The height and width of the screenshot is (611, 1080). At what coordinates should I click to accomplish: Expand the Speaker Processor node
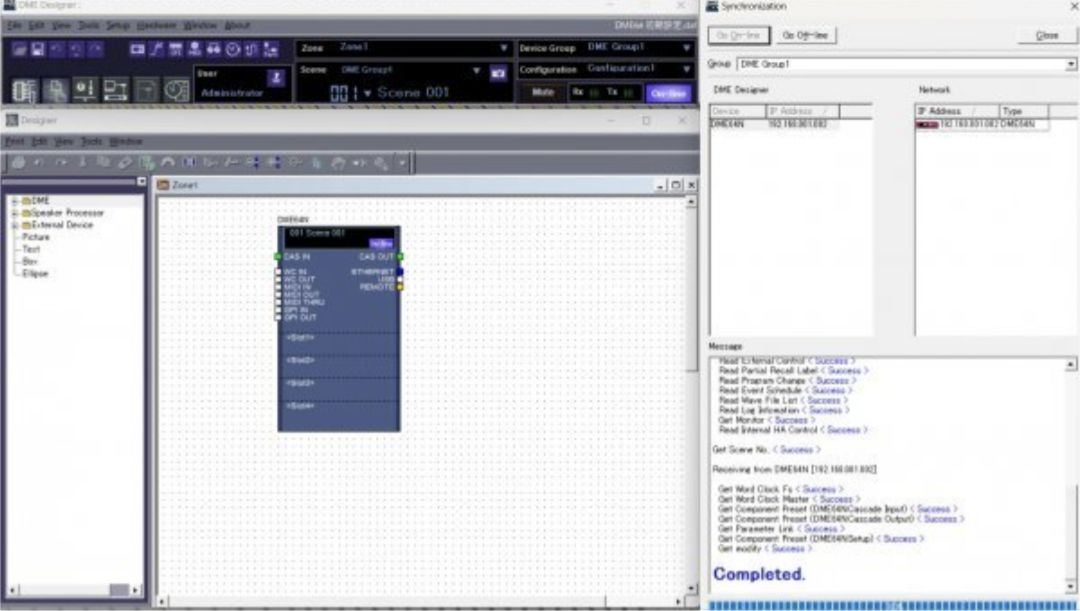coord(14,213)
